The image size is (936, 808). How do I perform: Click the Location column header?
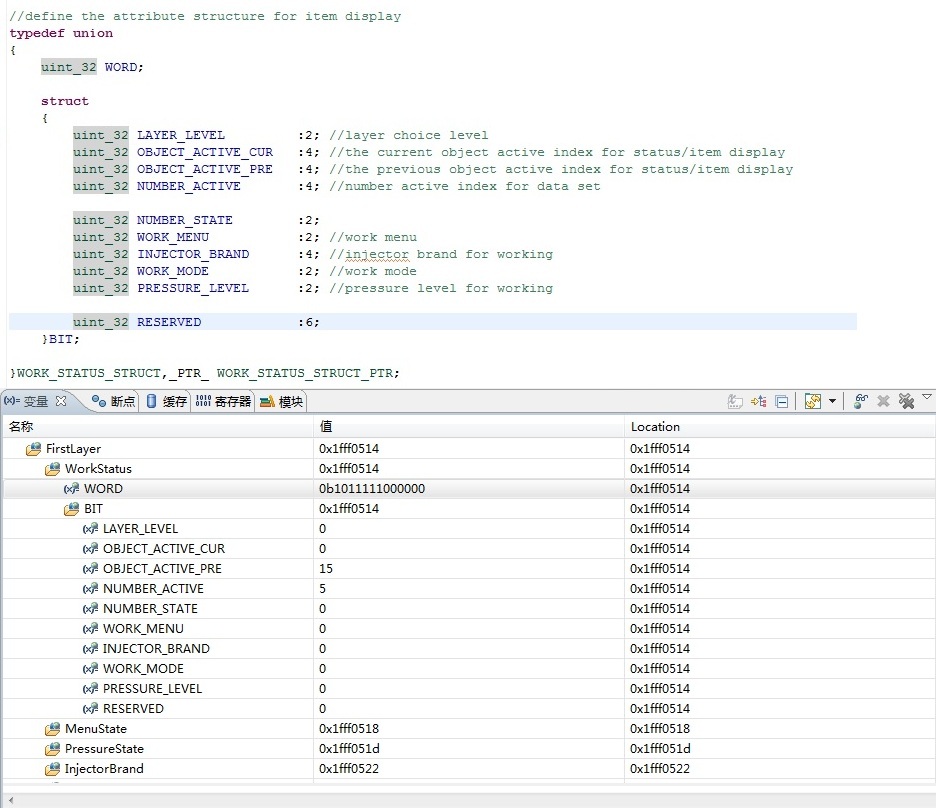point(655,427)
